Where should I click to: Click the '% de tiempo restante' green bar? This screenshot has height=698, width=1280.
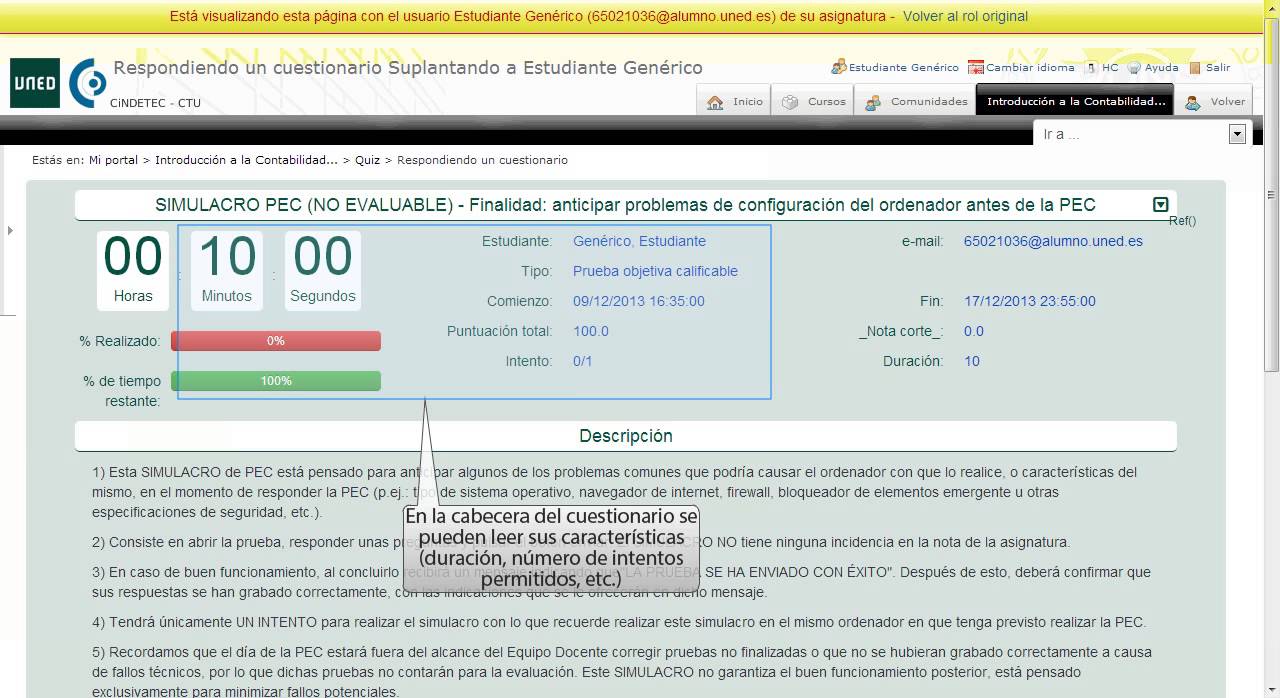click(x=276, y=381)
